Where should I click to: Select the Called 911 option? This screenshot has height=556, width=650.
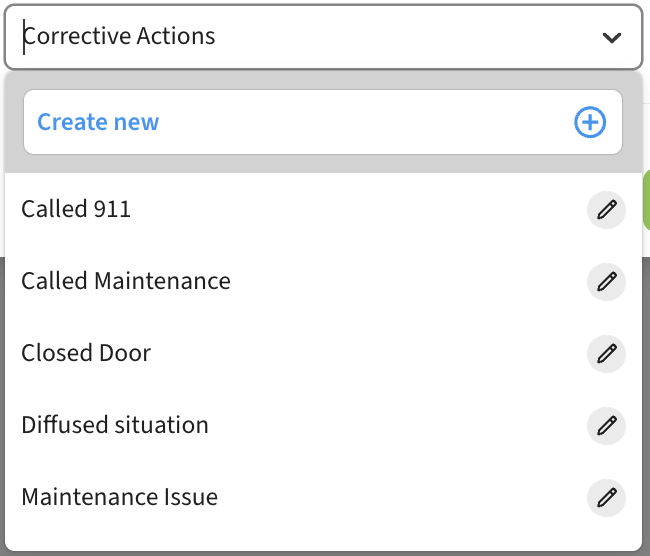pos(76,209)
